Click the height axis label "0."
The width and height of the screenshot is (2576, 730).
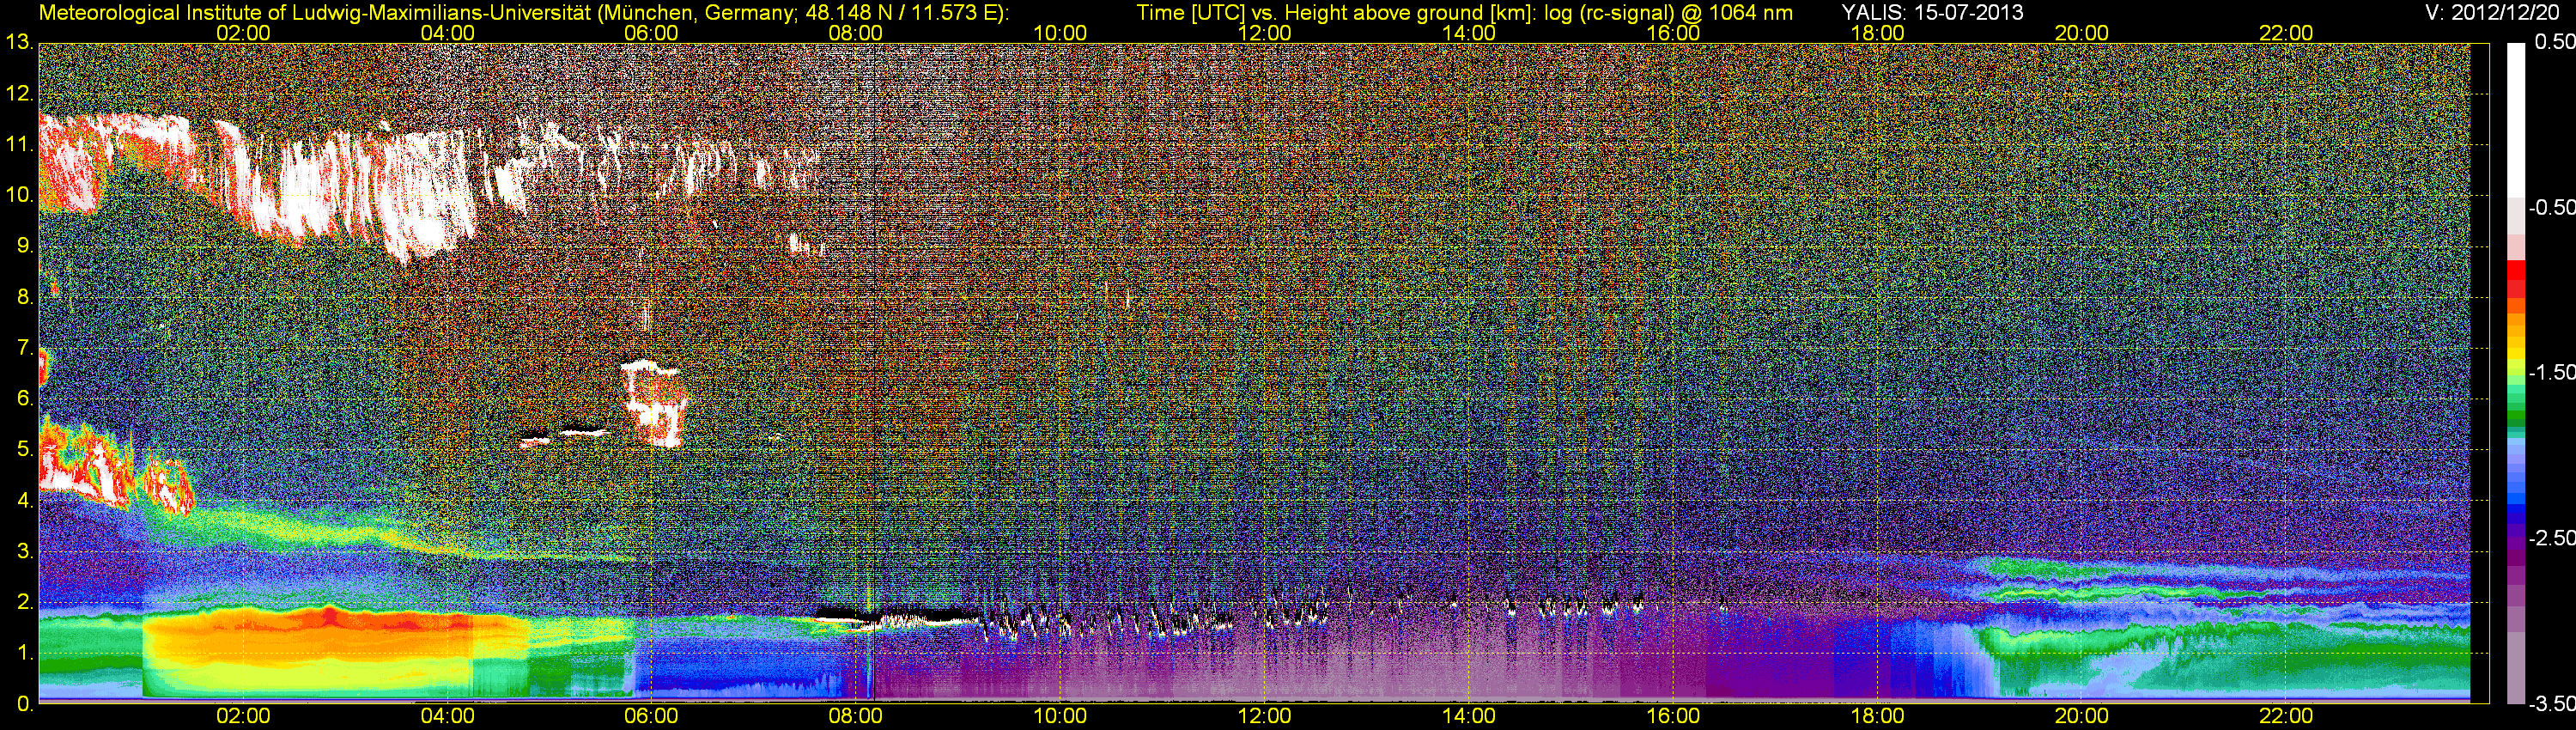point(25,704)
